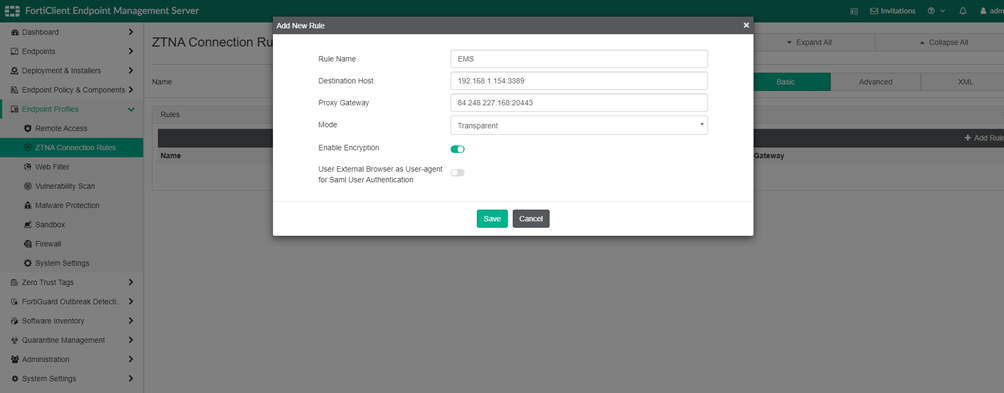Screen dimensions: 1004x393
Task: Click the Administration users icon
Action: 15,359
